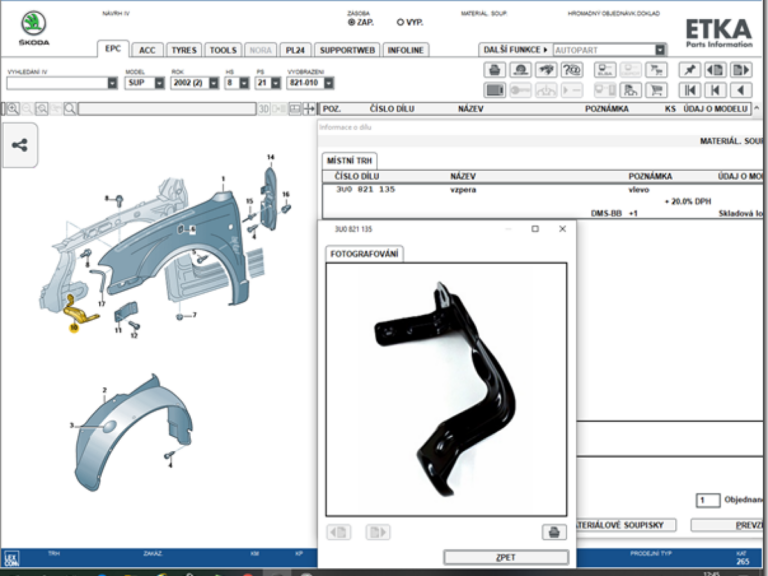Click the share icon in left sidebar
Image resolution: width=768 pixels, height=576 pixels.
(x=20, y=145)
